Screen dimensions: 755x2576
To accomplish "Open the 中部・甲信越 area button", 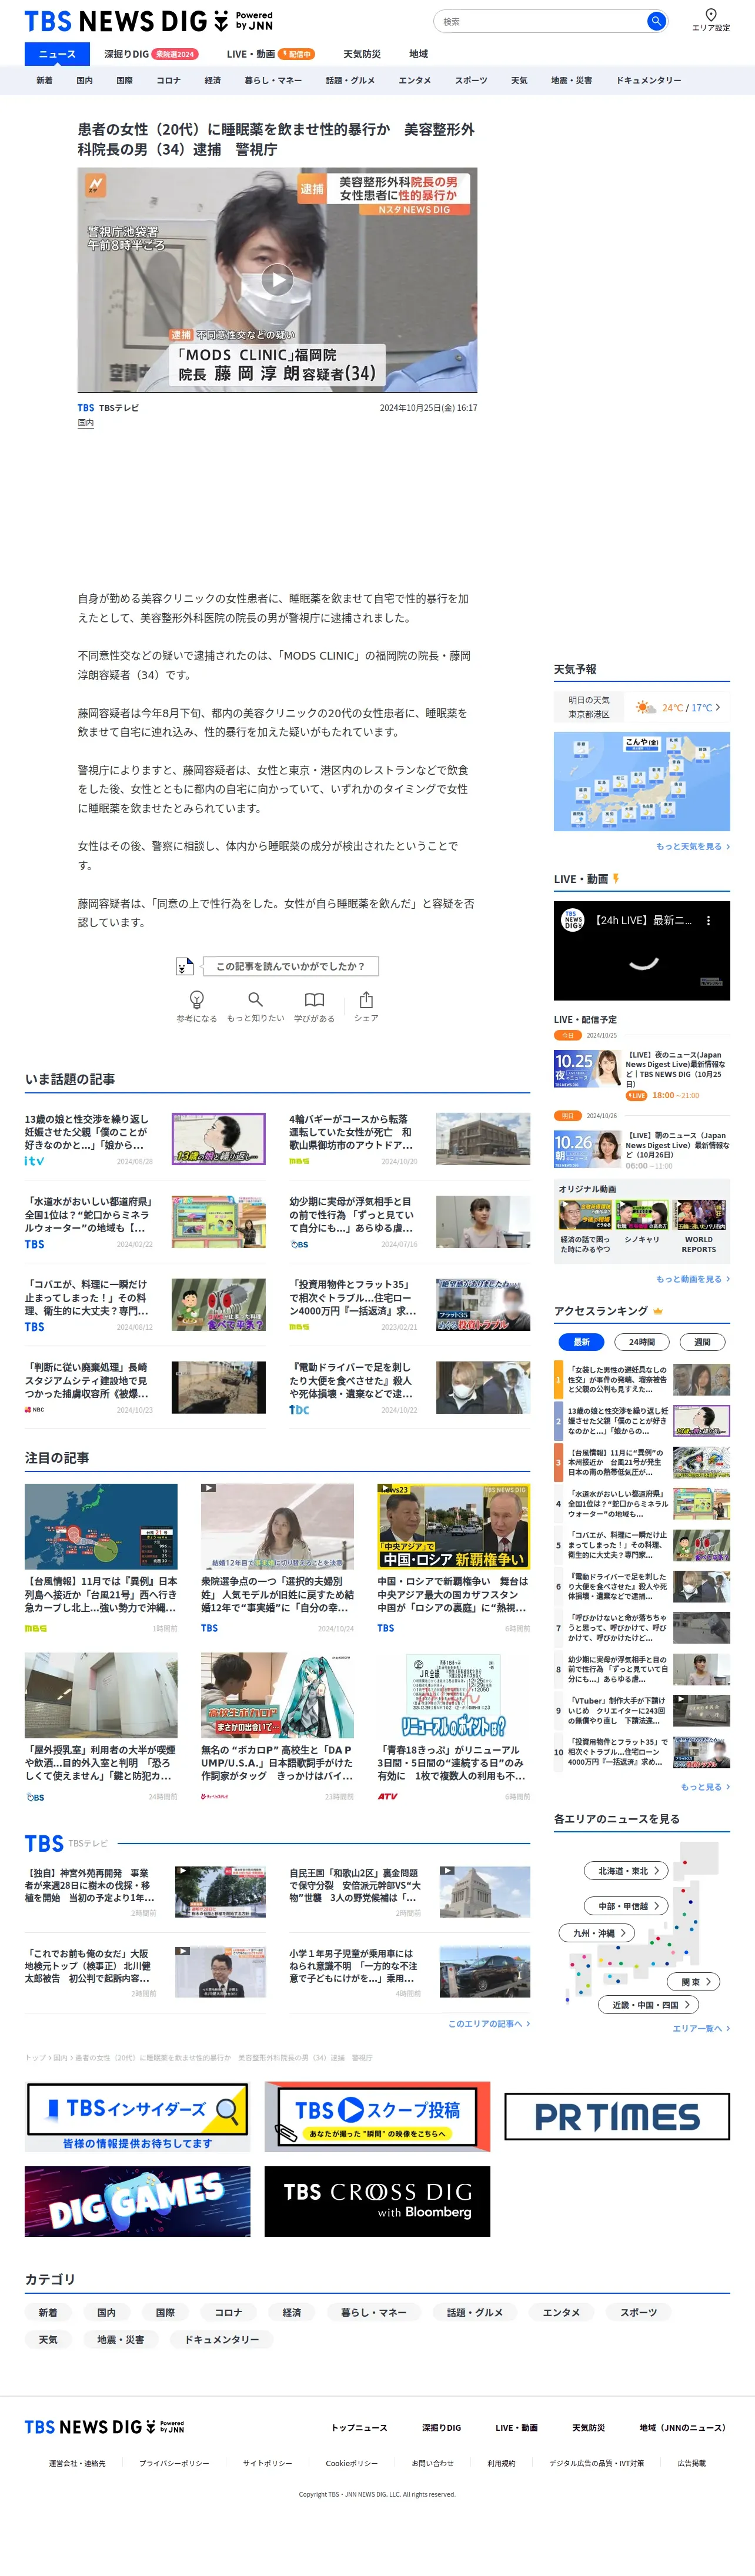I will [x=627, y=1906].
